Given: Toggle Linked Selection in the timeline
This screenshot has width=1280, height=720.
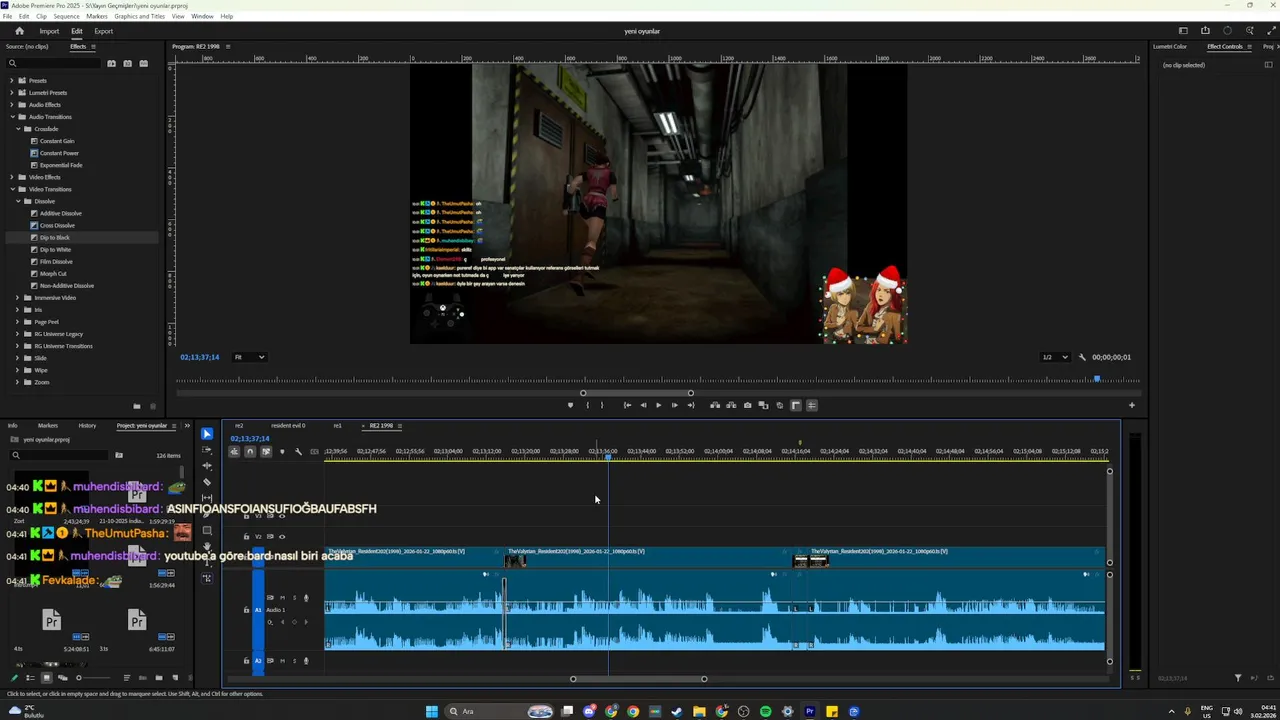Looking at the screenshot, I should [266, 452].
